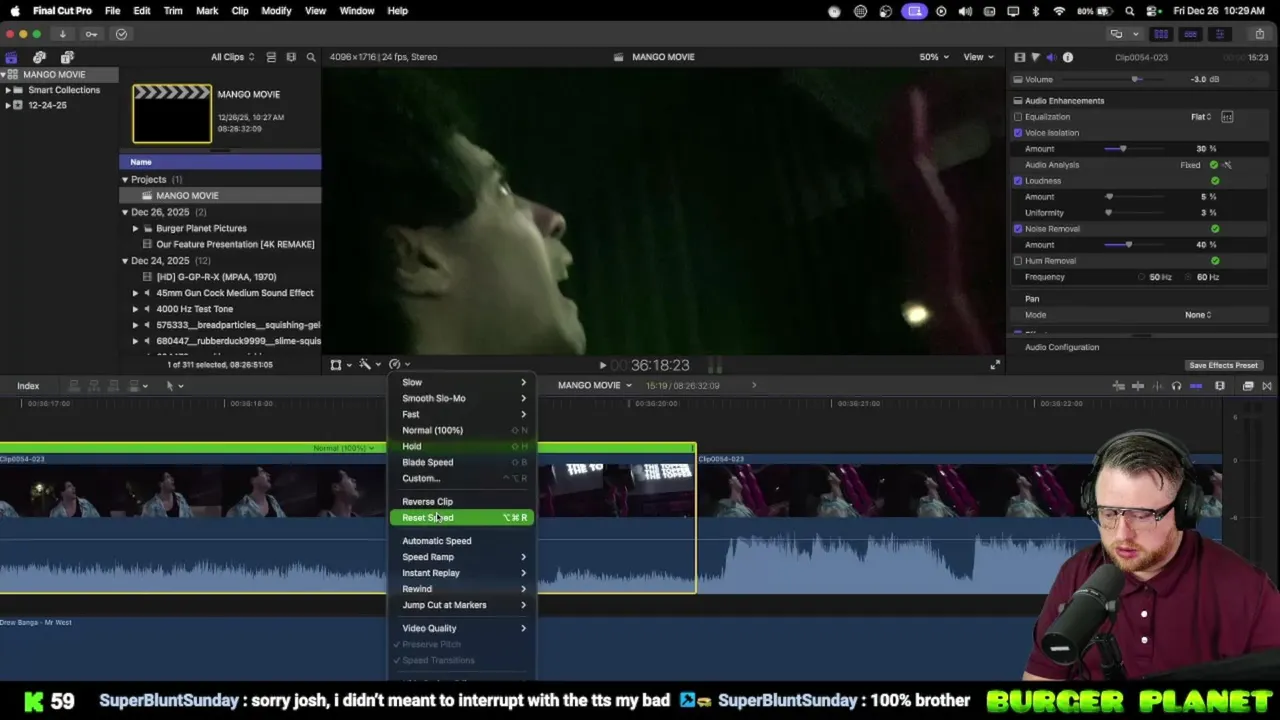Image resolution: width=1280 pixels, height=720 pixels.
Task: Click the Name column header in browser
Action: [220, 162]
